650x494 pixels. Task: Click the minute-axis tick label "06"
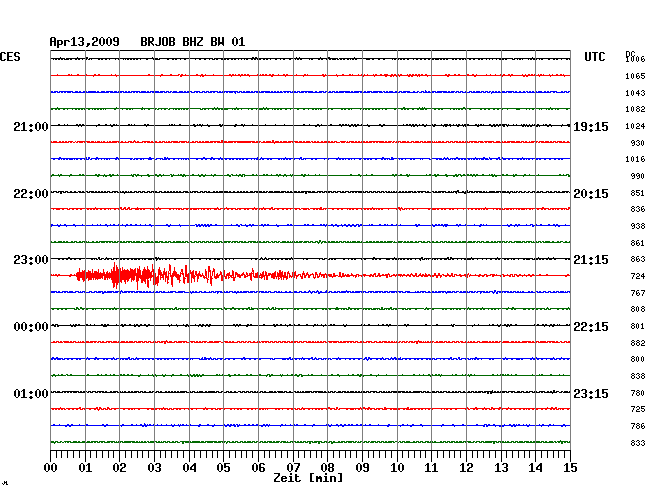click(258, 468)
